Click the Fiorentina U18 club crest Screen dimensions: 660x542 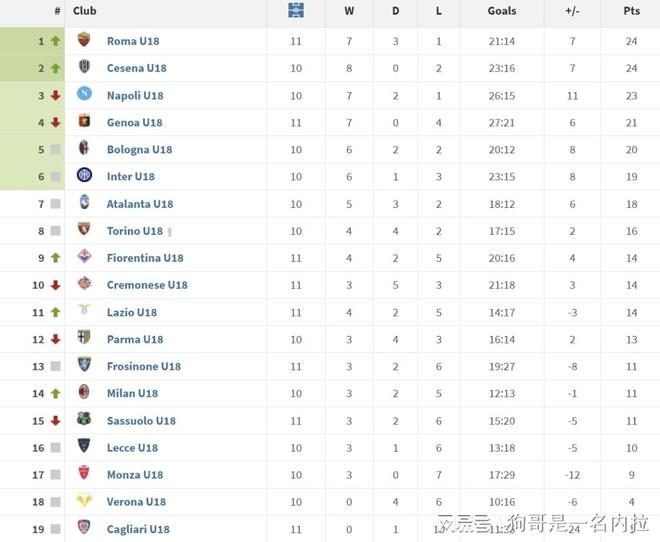point(84,256)
